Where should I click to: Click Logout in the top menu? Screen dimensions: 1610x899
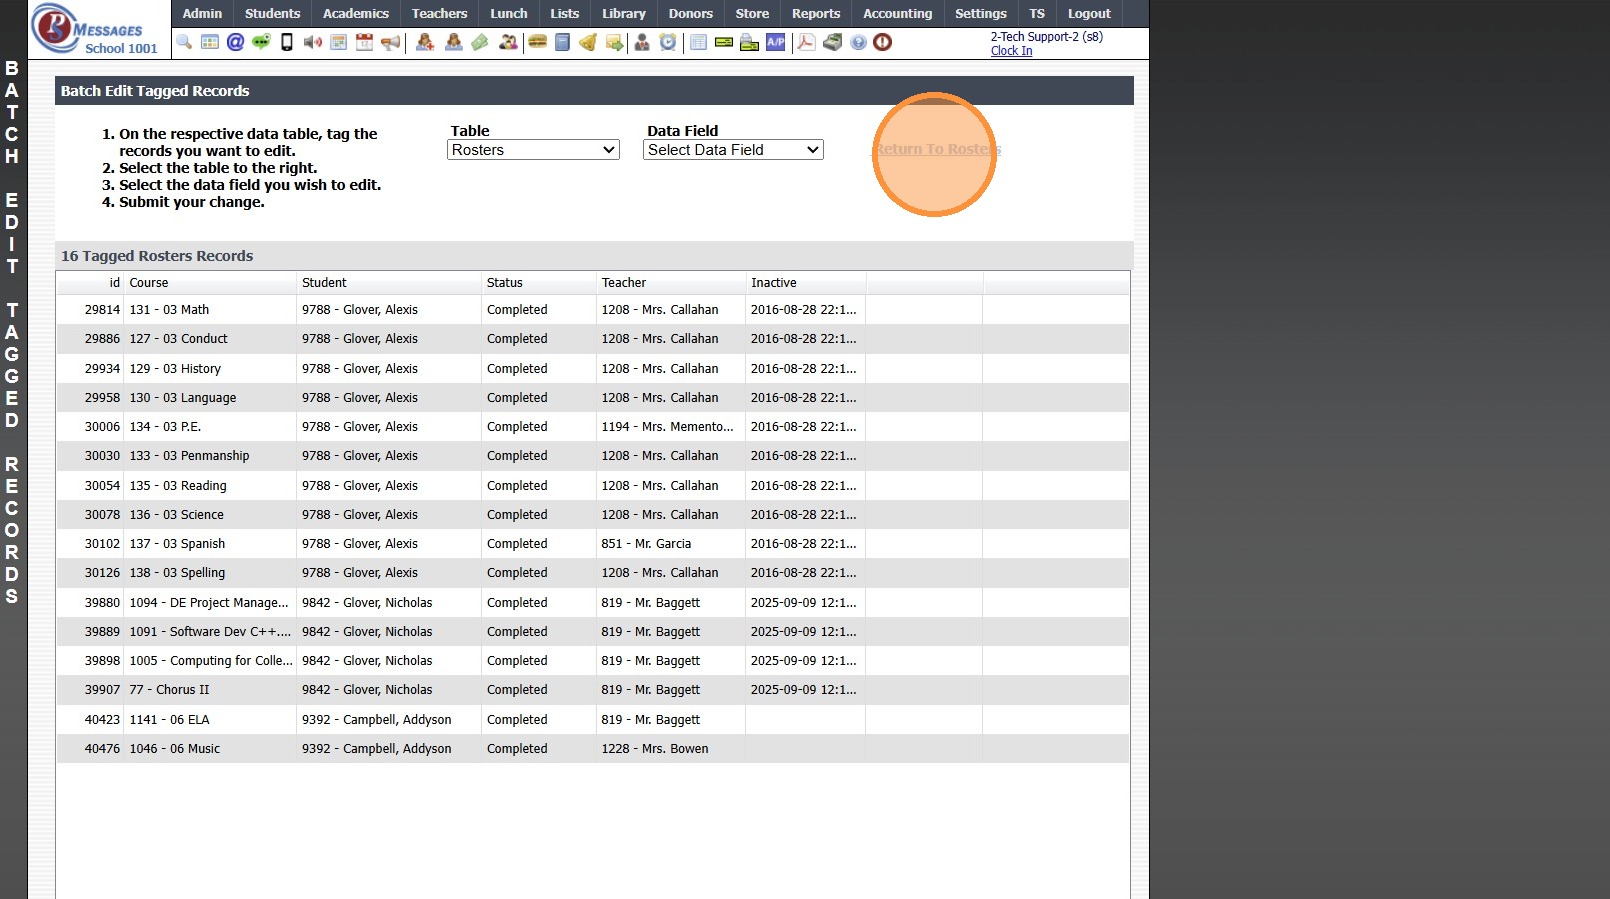pos(1089,14)
